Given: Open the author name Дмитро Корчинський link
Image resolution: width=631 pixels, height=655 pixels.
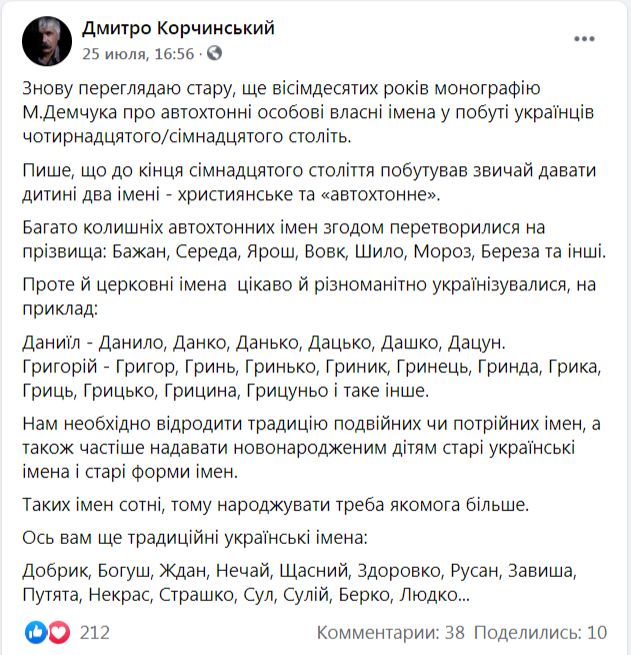Looking at the screenshot, I should pos(178,29).
